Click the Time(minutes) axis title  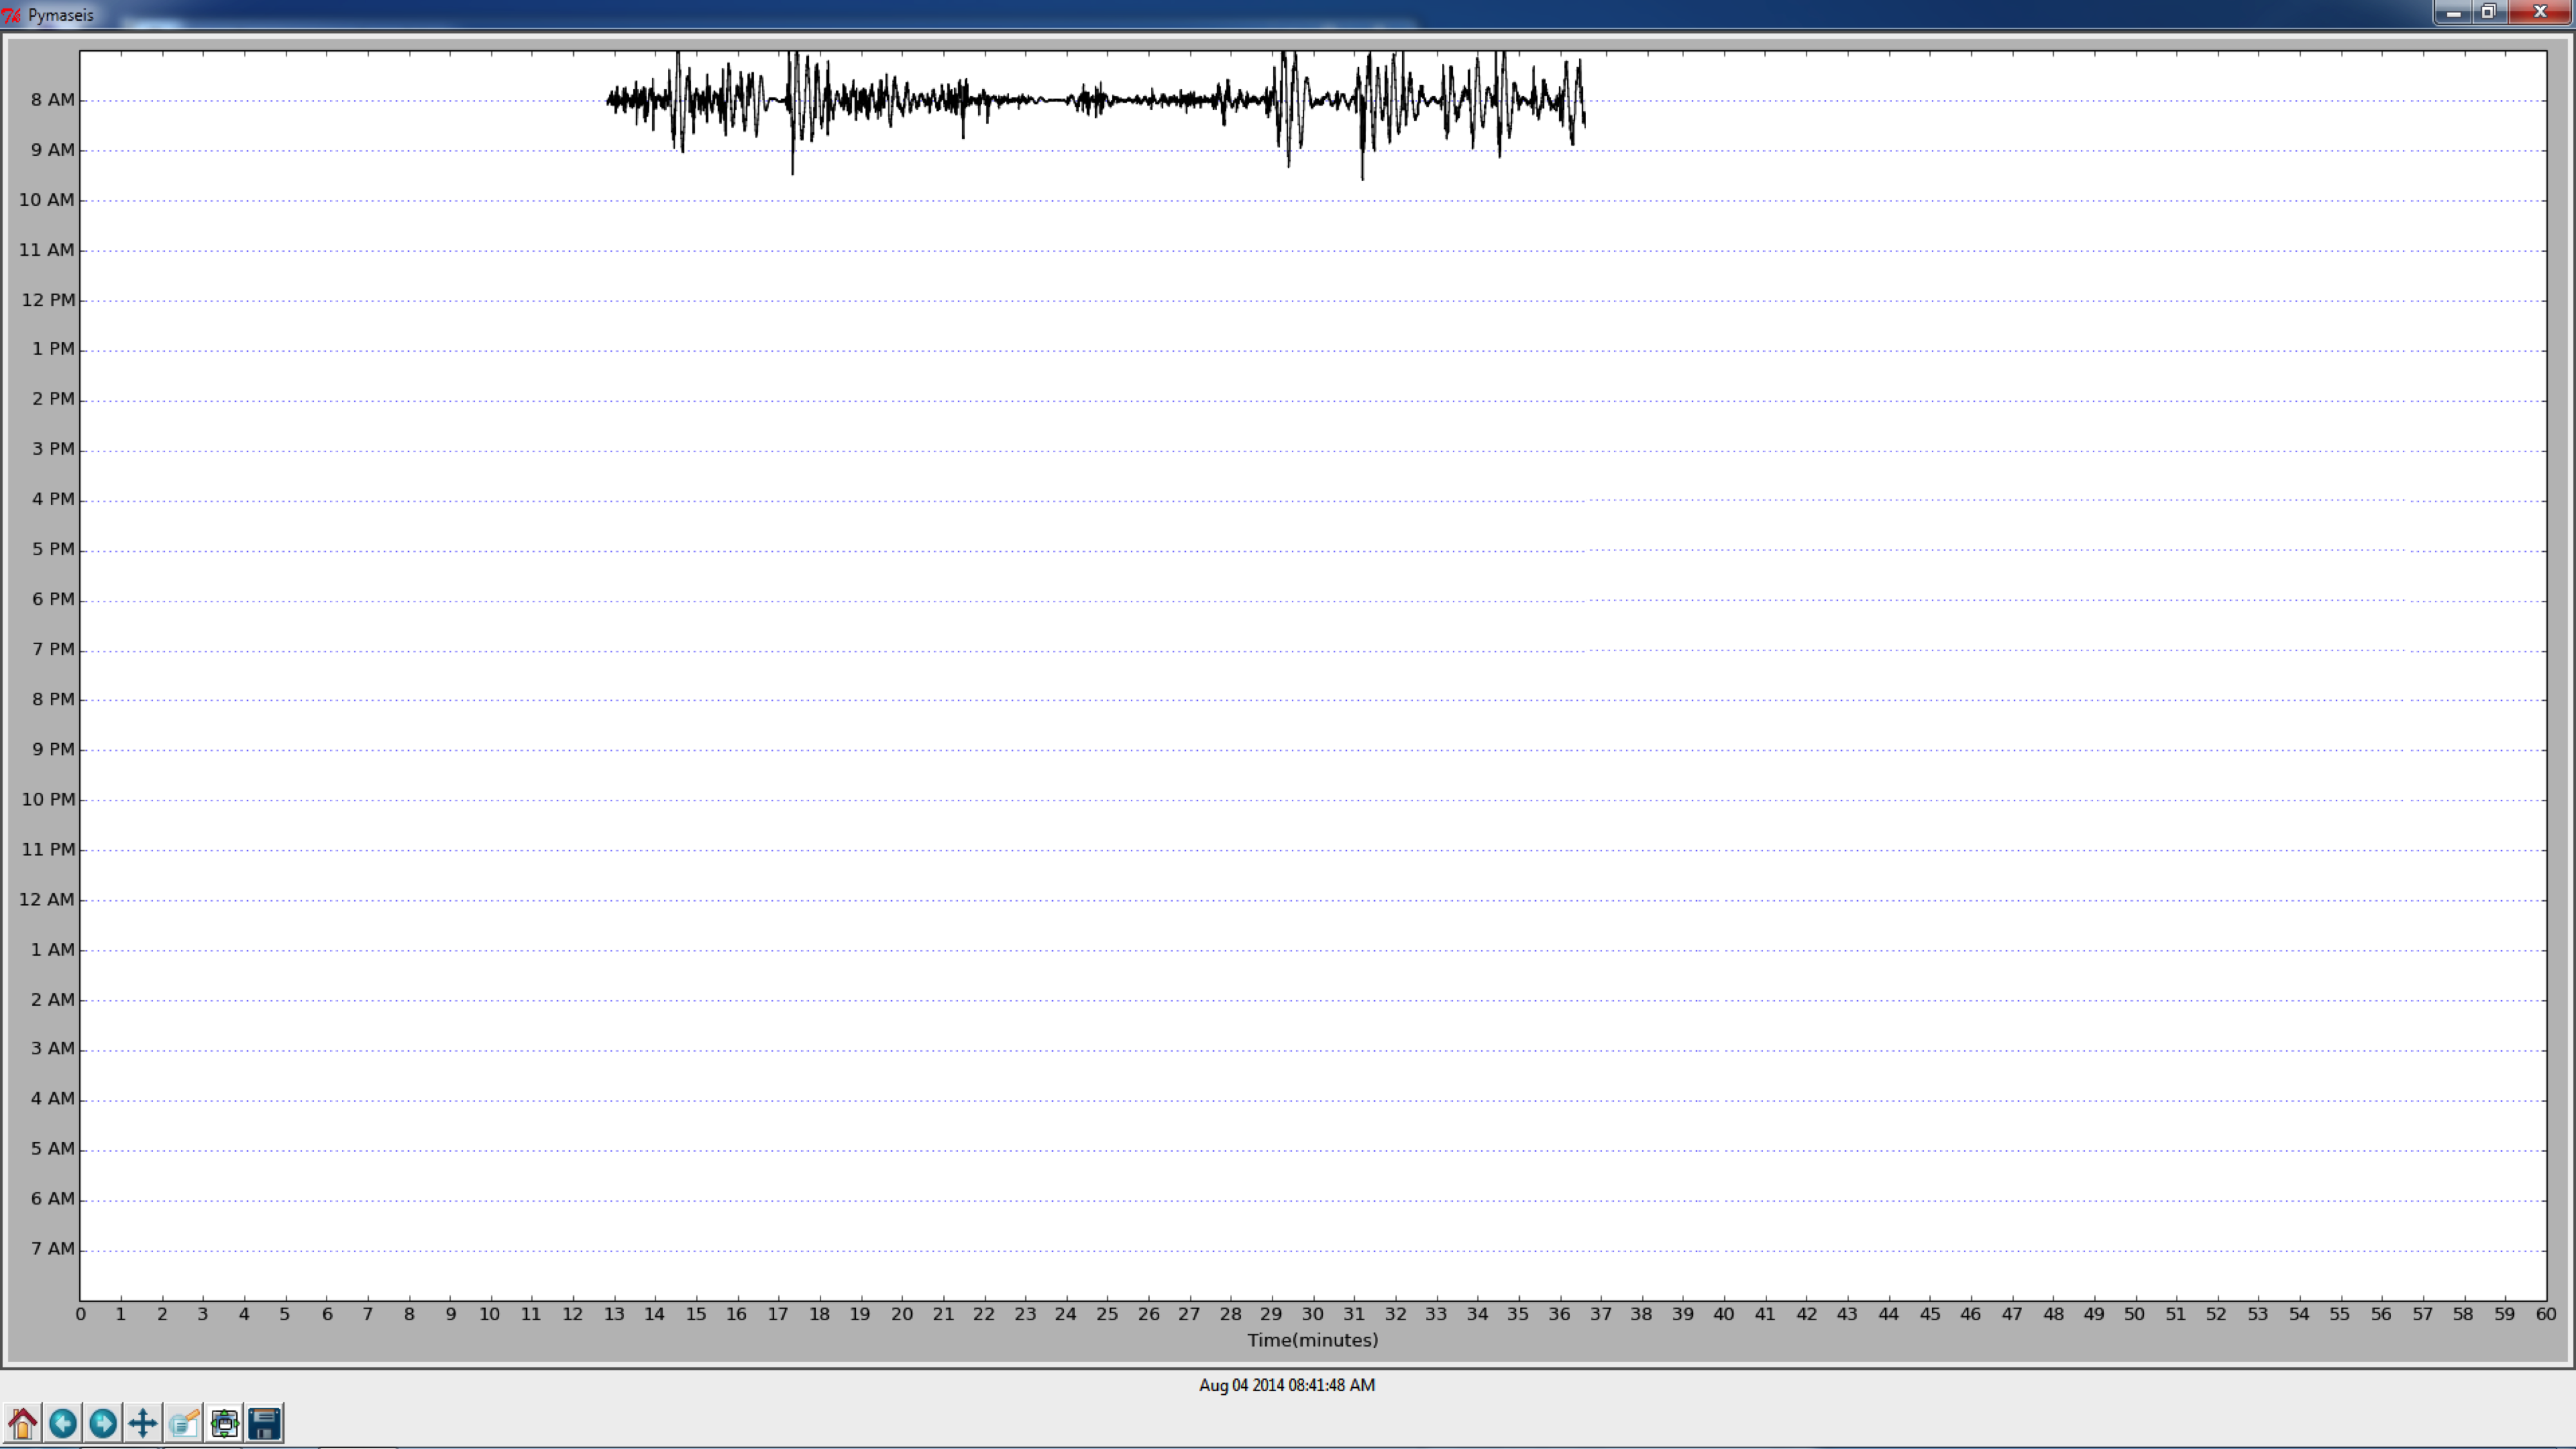point(1312,1340)
